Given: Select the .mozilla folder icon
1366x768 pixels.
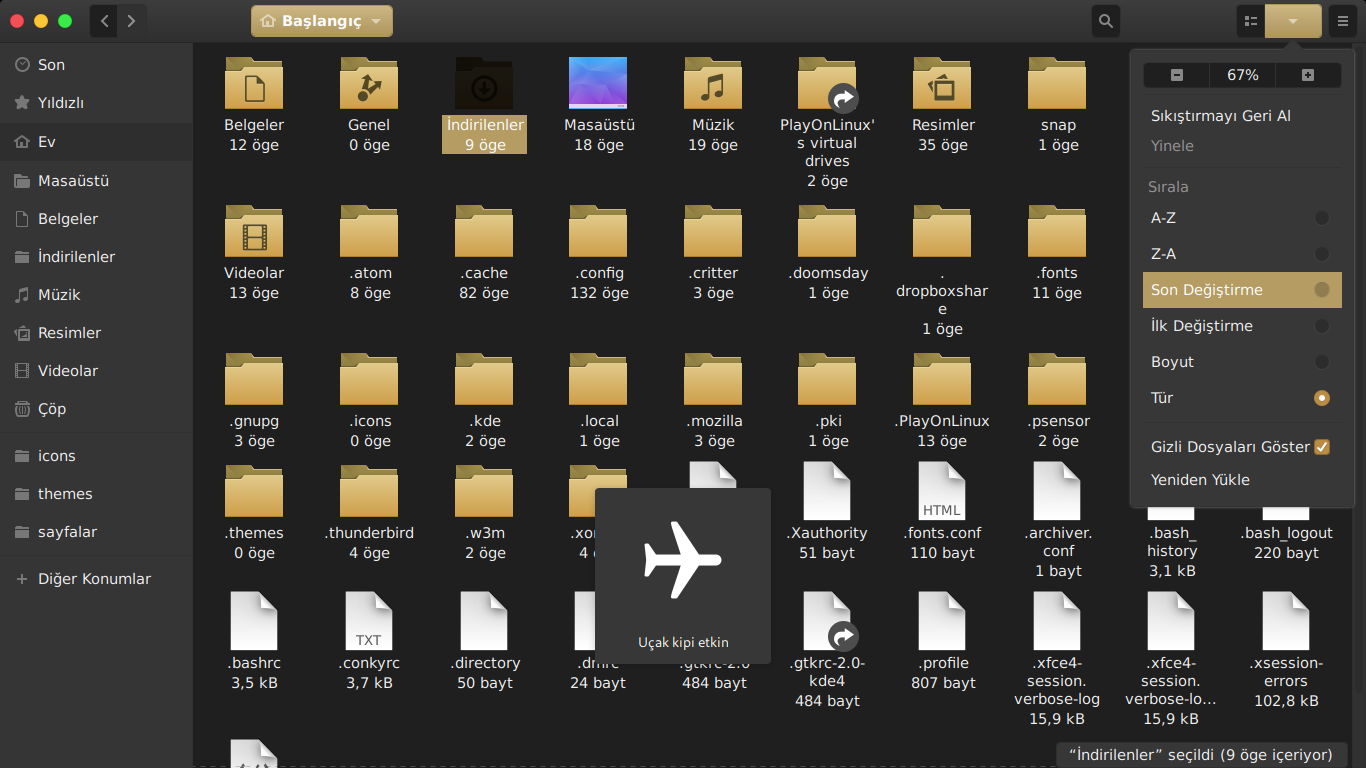Looking at the screenshot, I should [x=713, y=379].
